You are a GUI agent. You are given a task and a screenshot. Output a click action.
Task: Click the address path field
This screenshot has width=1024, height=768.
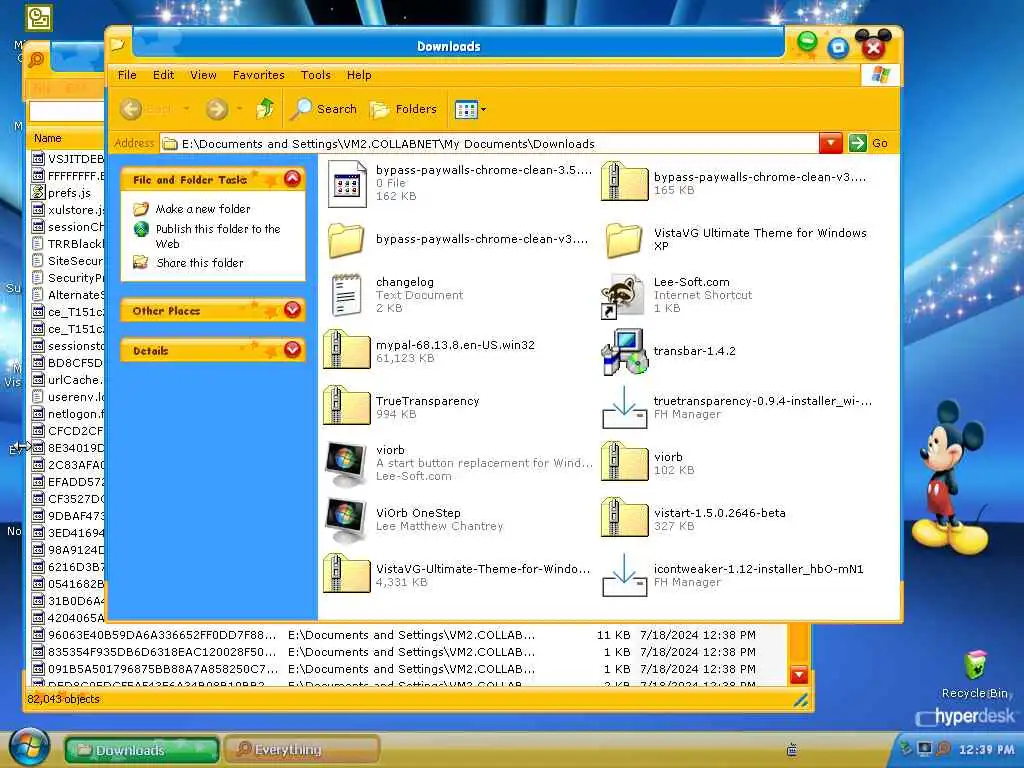490,144
